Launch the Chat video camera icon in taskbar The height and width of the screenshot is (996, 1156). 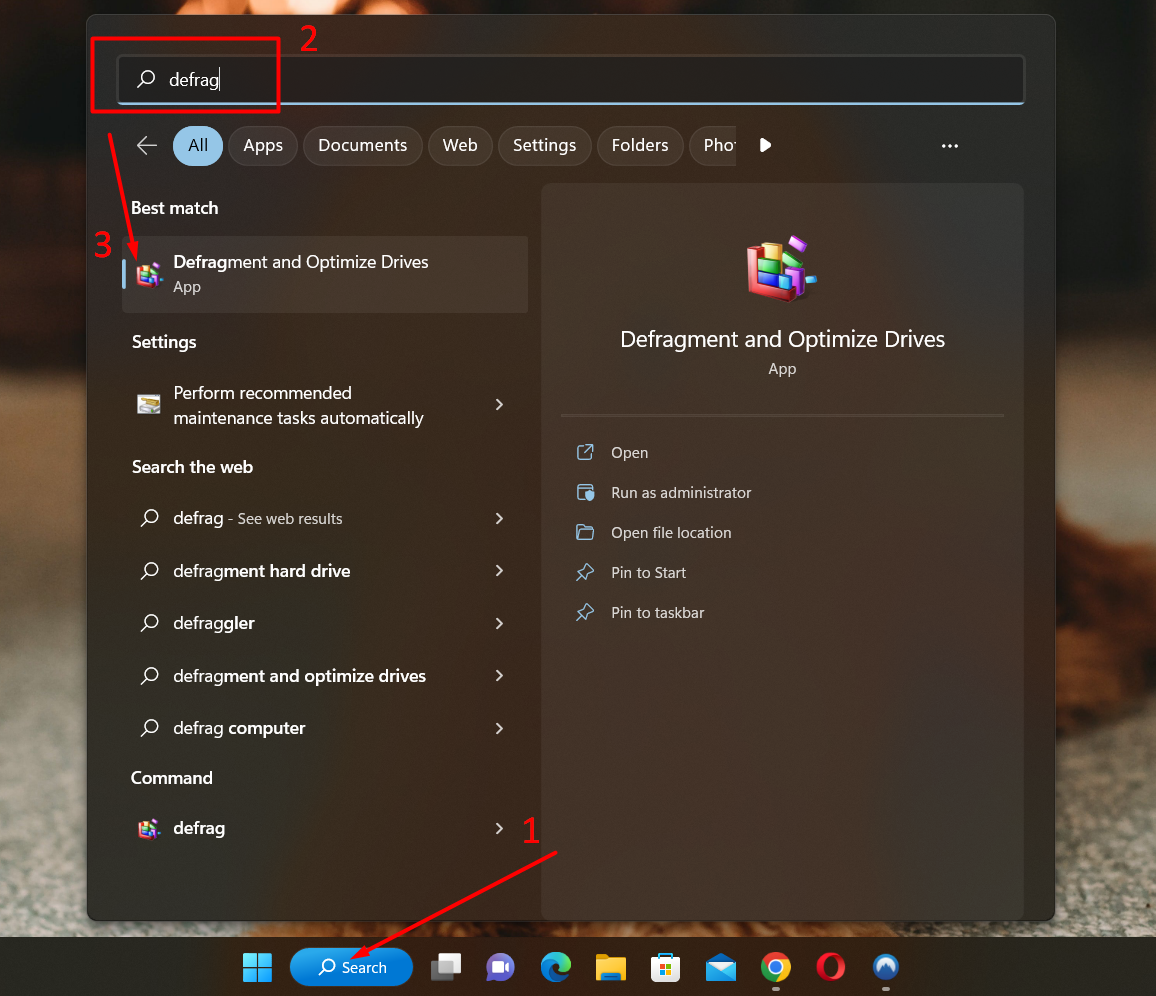pos(500,967)
